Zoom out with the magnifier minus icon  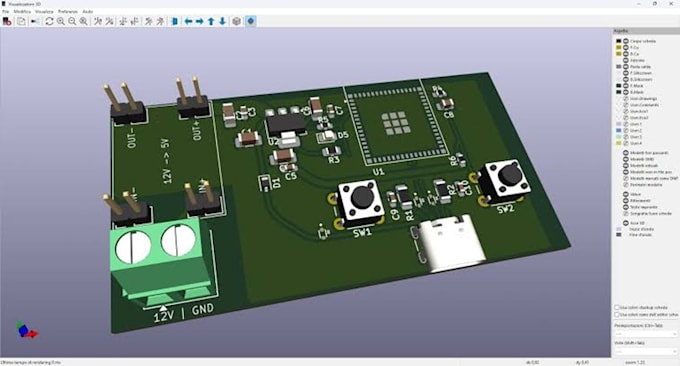pos(72,21)
